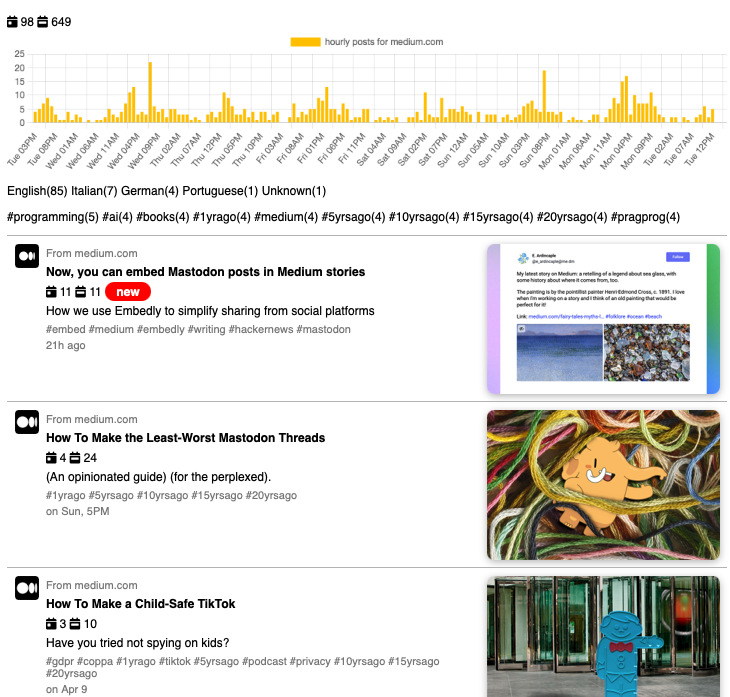Open the #embed tag
The image size is (730, 697).
tap(66, 330)
